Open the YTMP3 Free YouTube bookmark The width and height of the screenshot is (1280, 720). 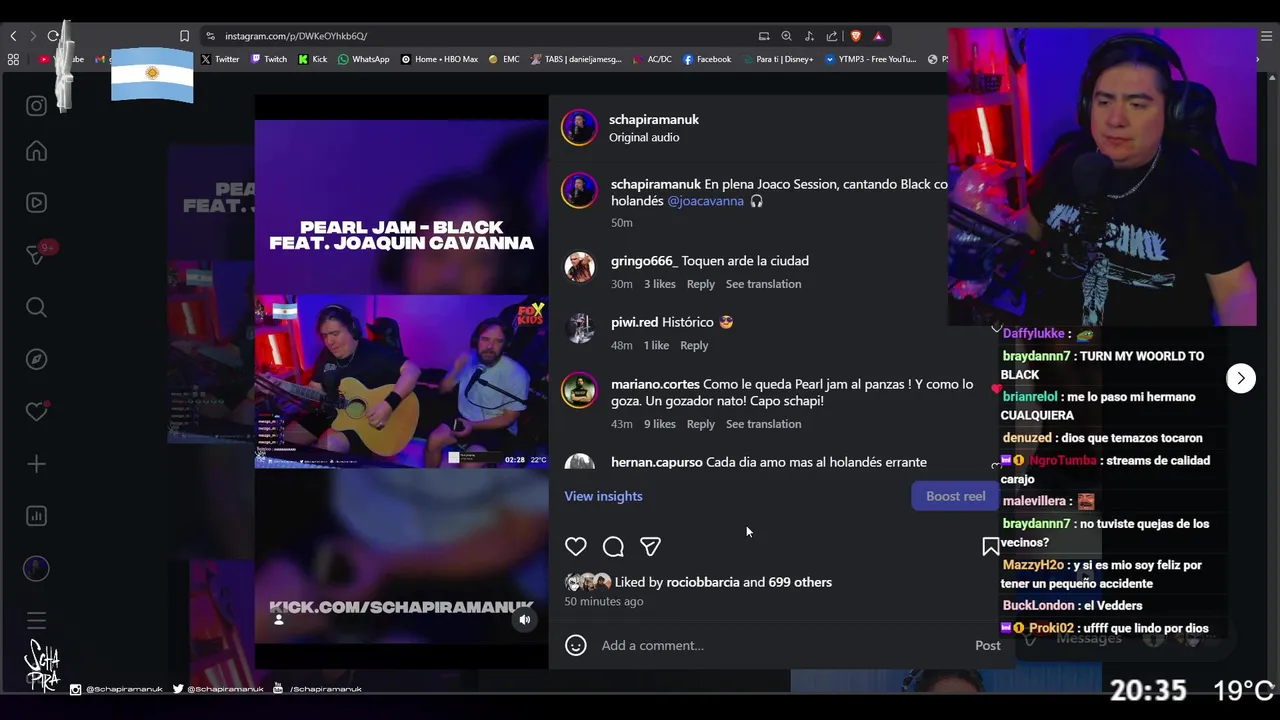(870, 59)
